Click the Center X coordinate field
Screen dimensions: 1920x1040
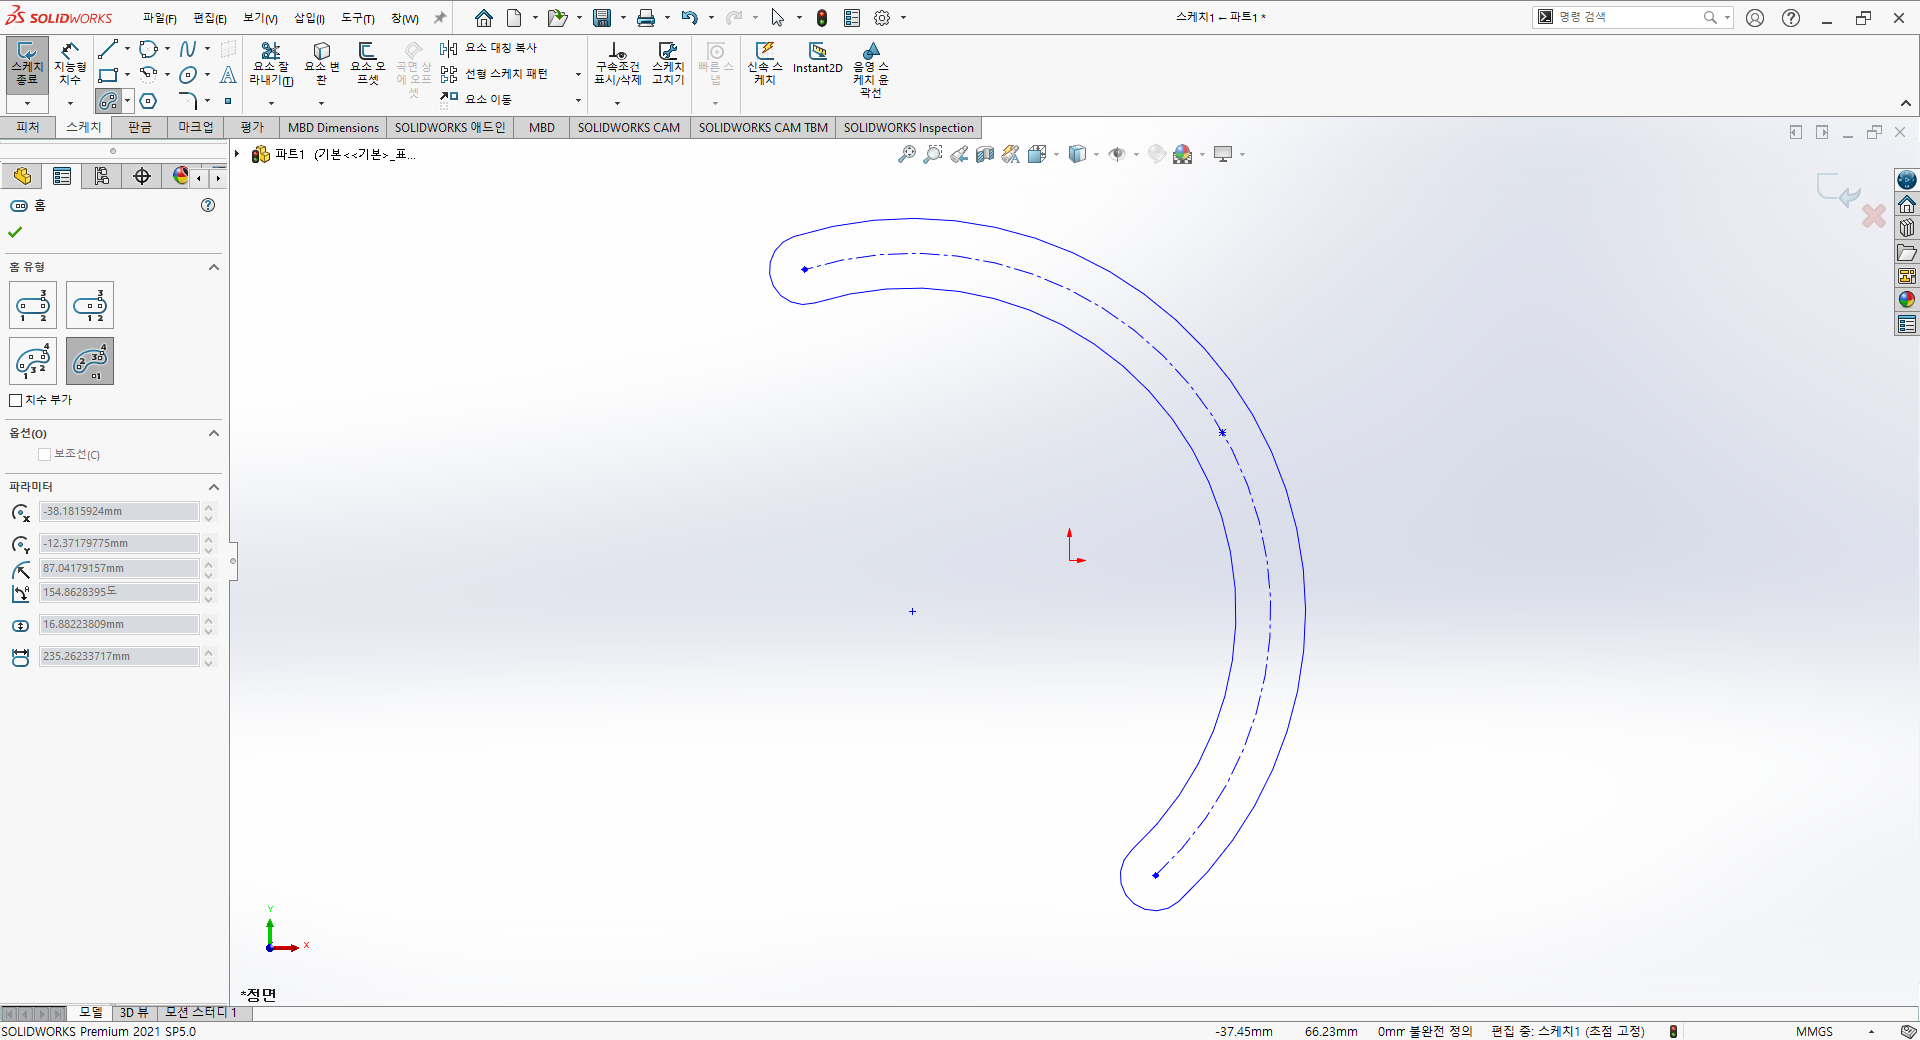[119, 511]
